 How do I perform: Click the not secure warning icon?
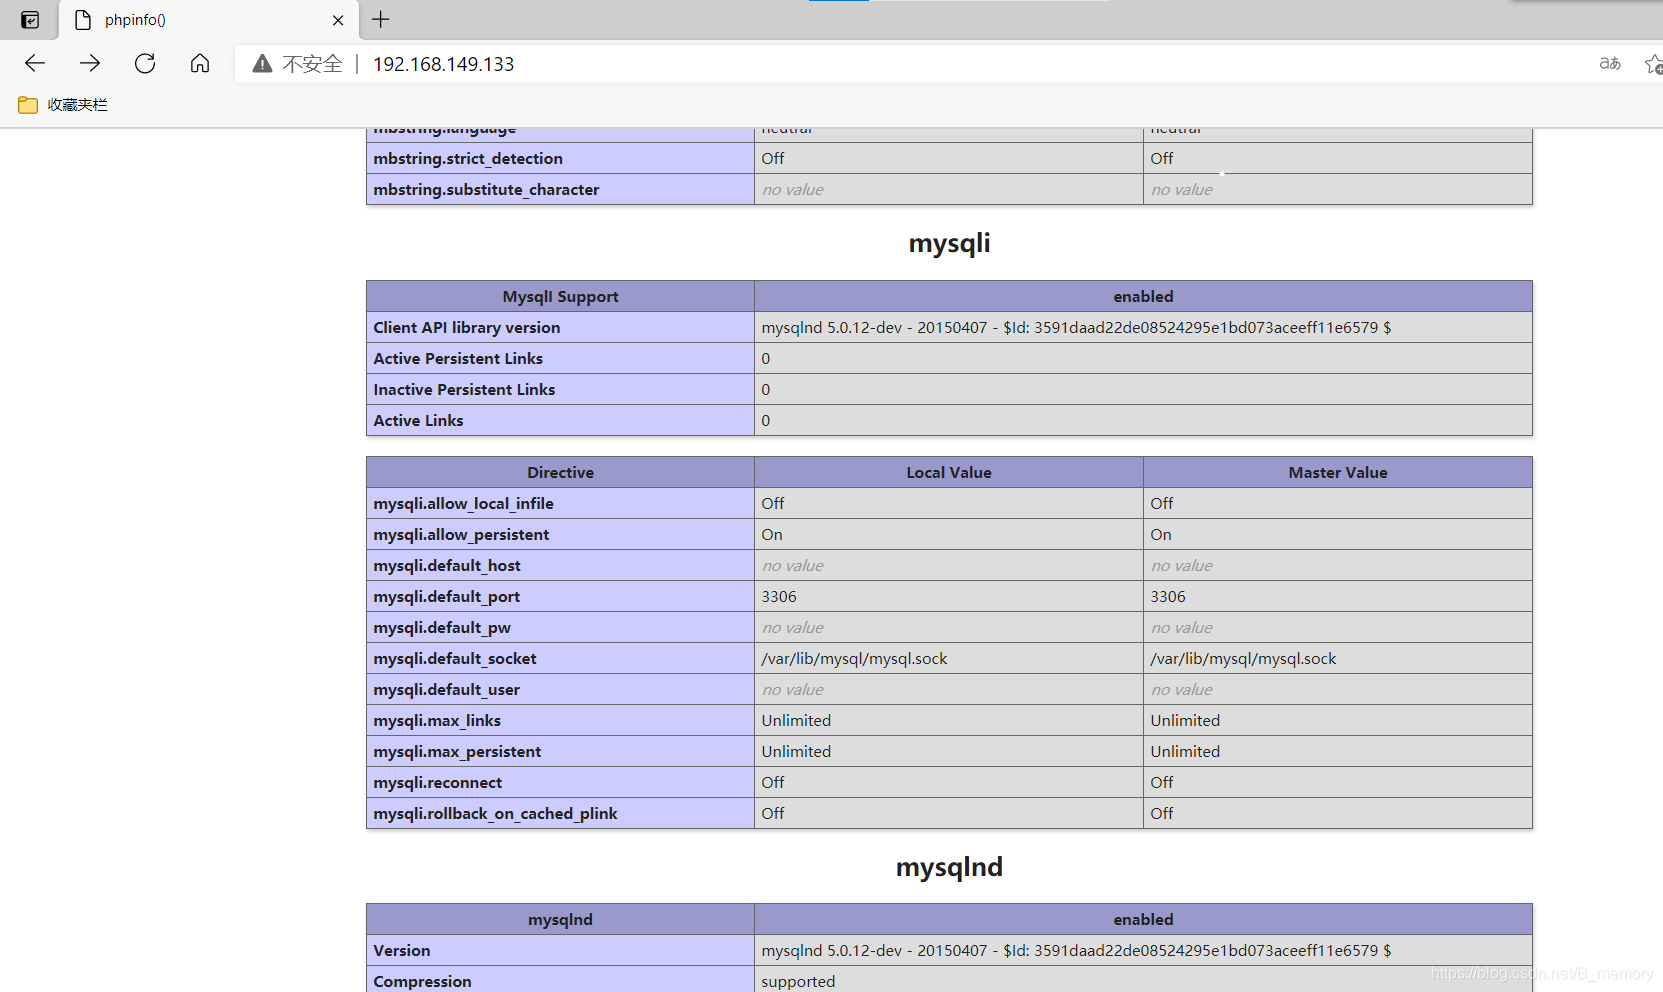click(x=262, y=64)
